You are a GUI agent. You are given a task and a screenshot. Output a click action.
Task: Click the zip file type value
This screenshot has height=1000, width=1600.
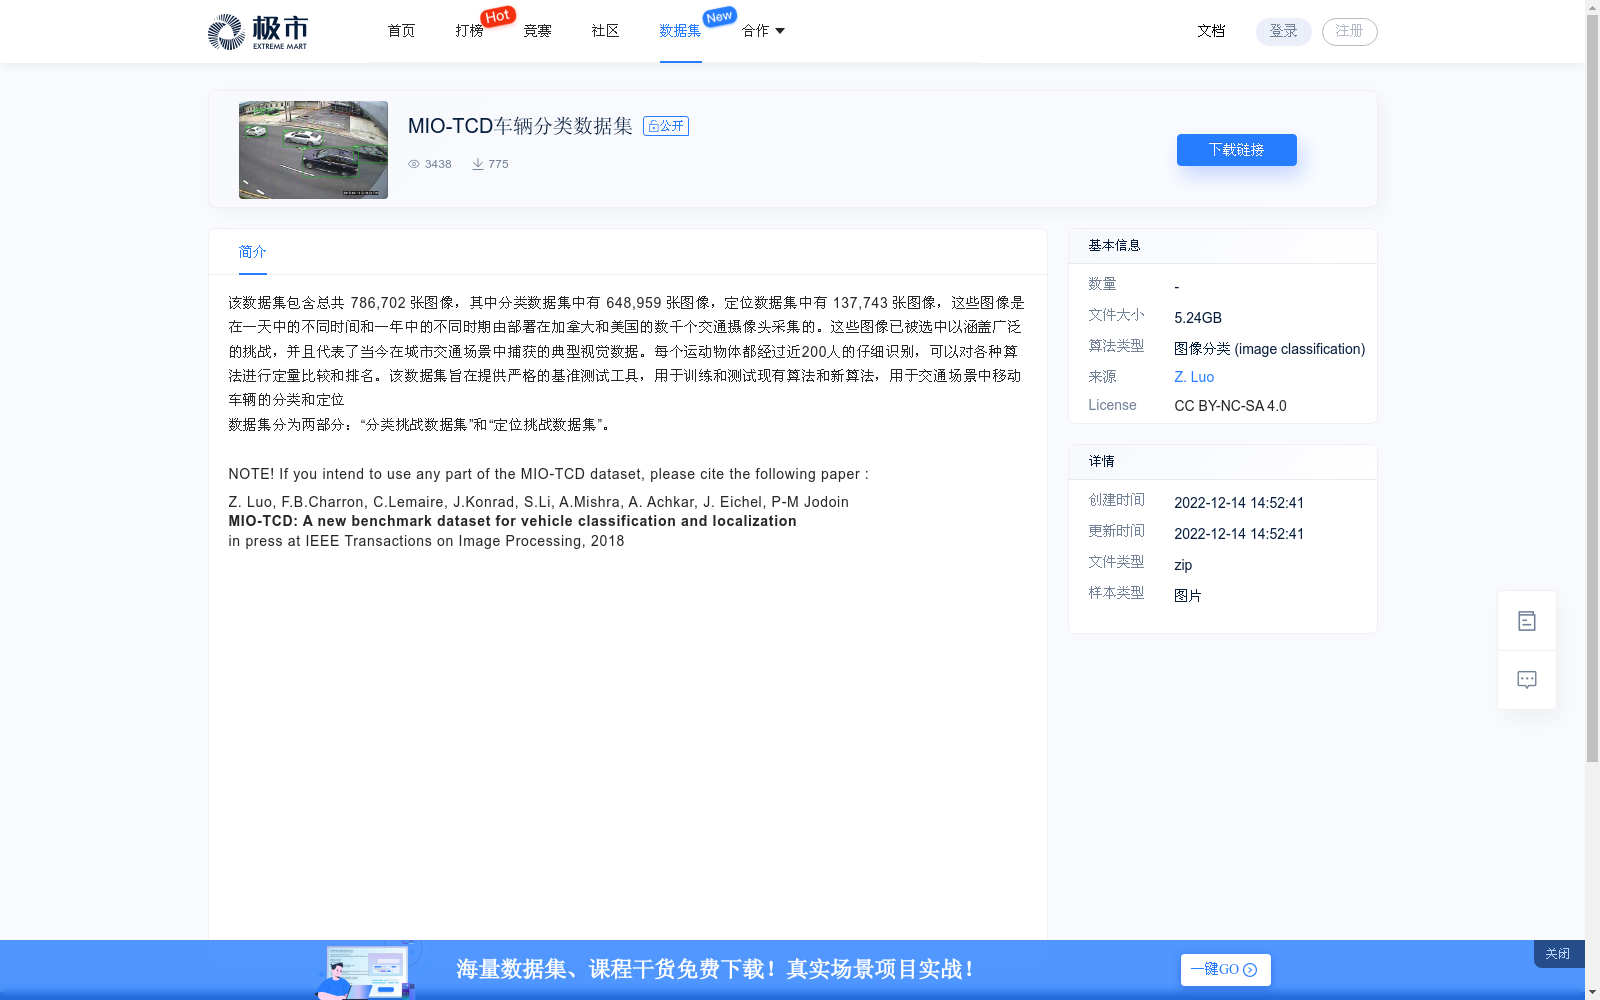[x=1183, y=565]
